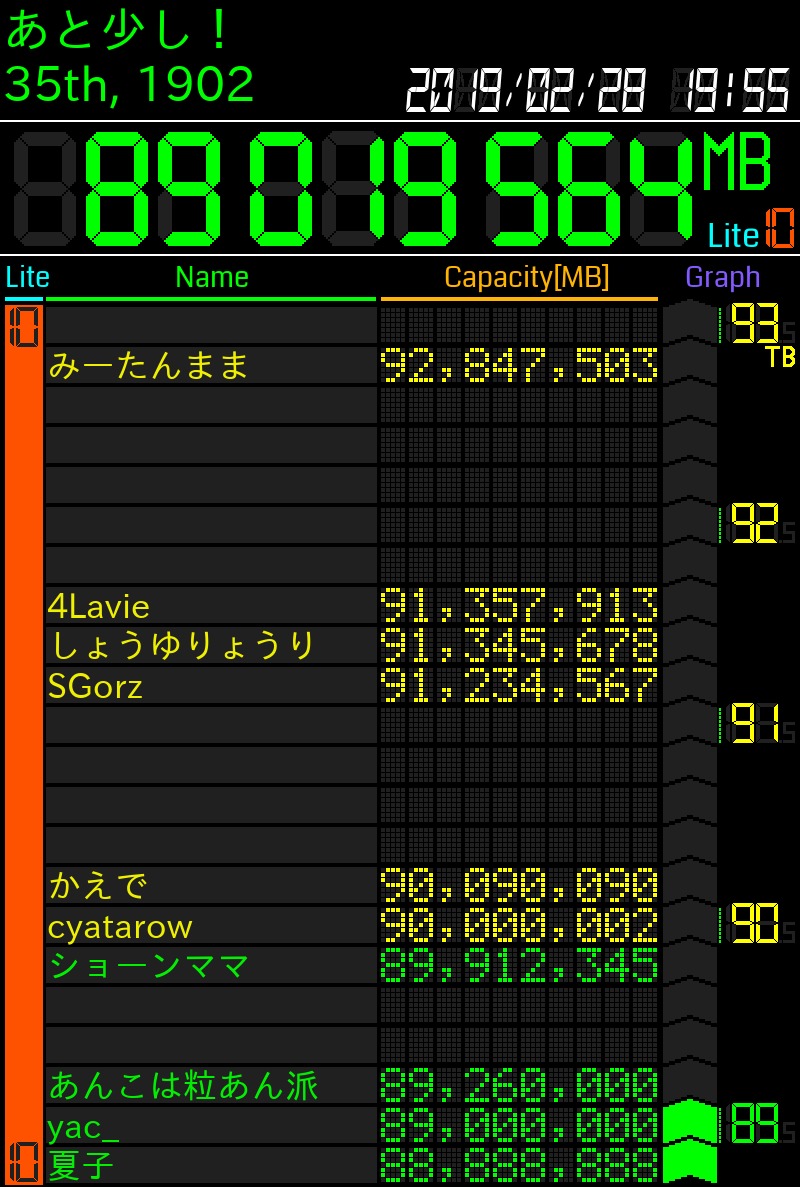The height and width of the screenshot is (1187, 800).
Task: Click the capacity value 91,345,678
Action: (x=519, y=646)
